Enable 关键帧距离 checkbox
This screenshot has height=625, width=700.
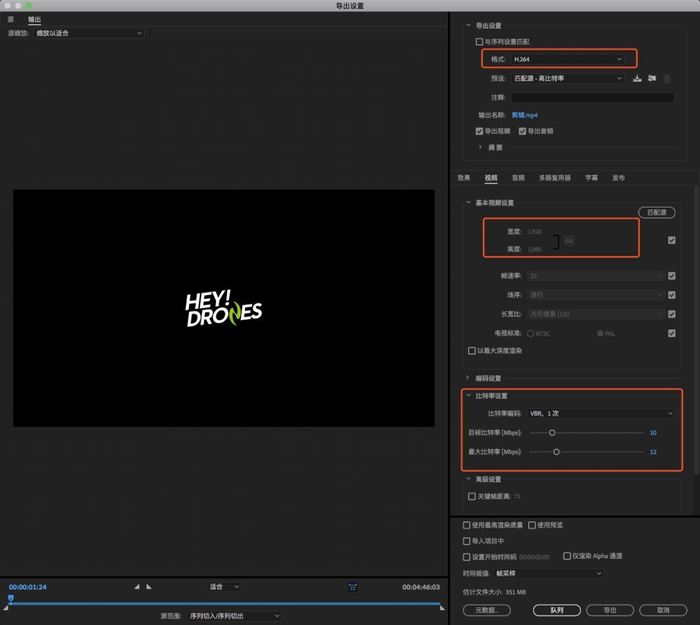click(x=471, y=496)
